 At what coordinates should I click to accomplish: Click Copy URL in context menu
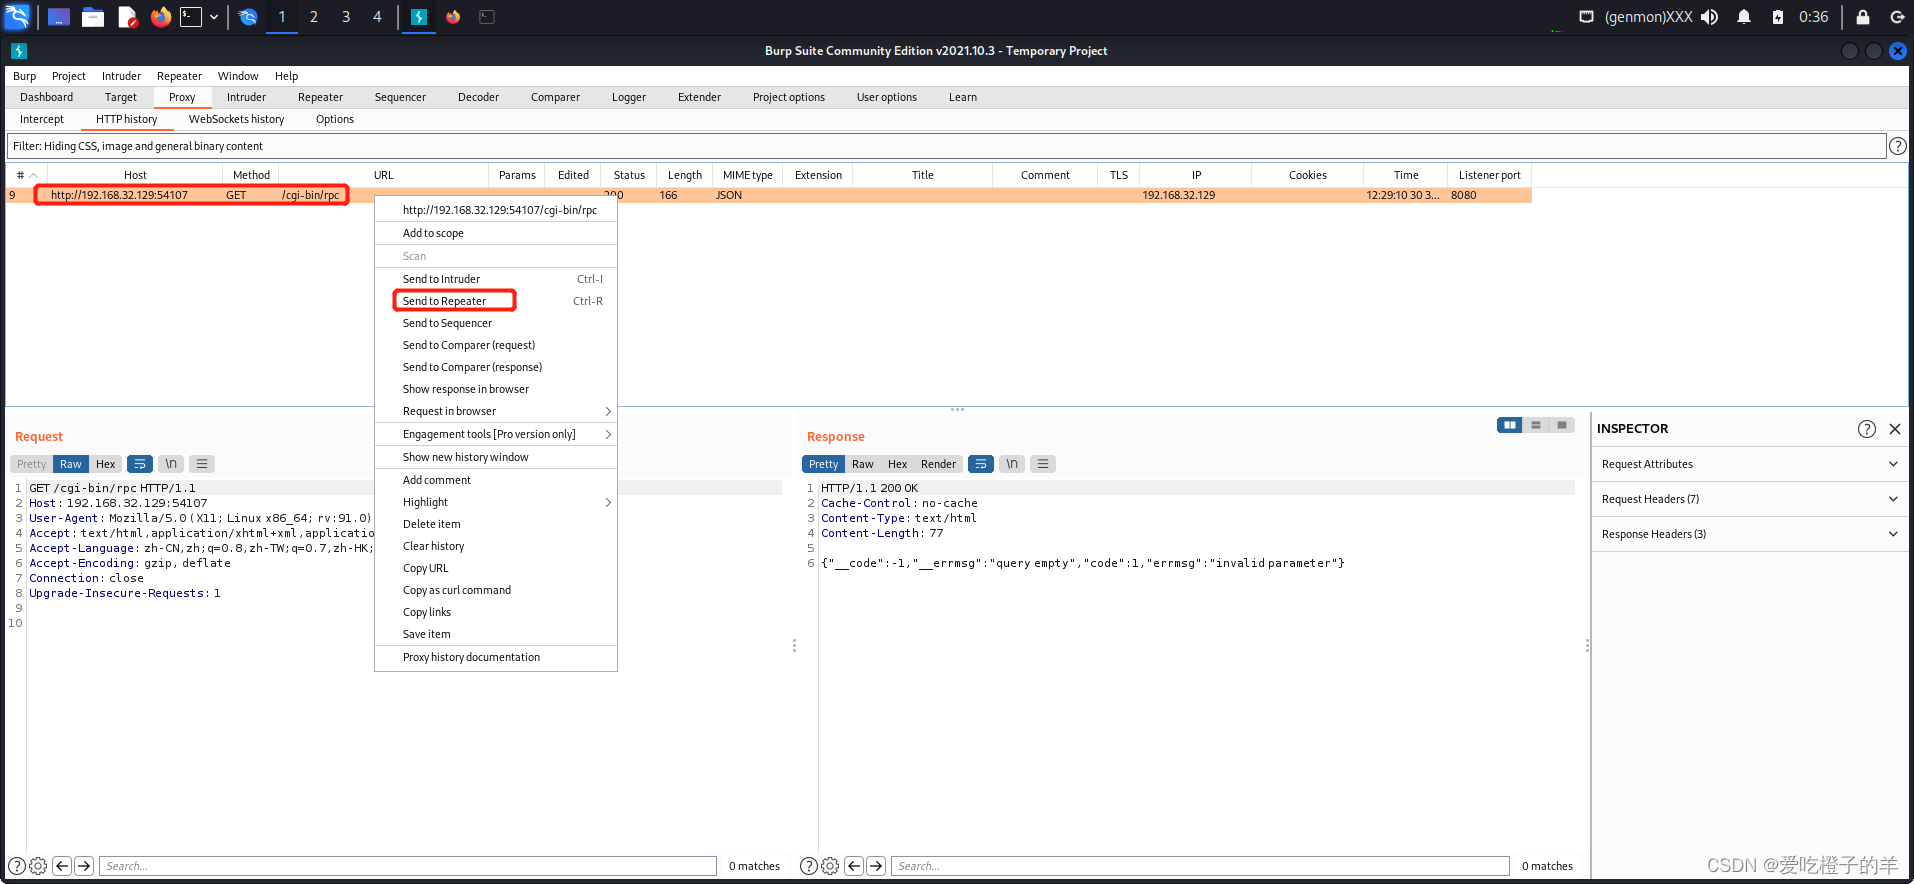(x=496, y=568)
